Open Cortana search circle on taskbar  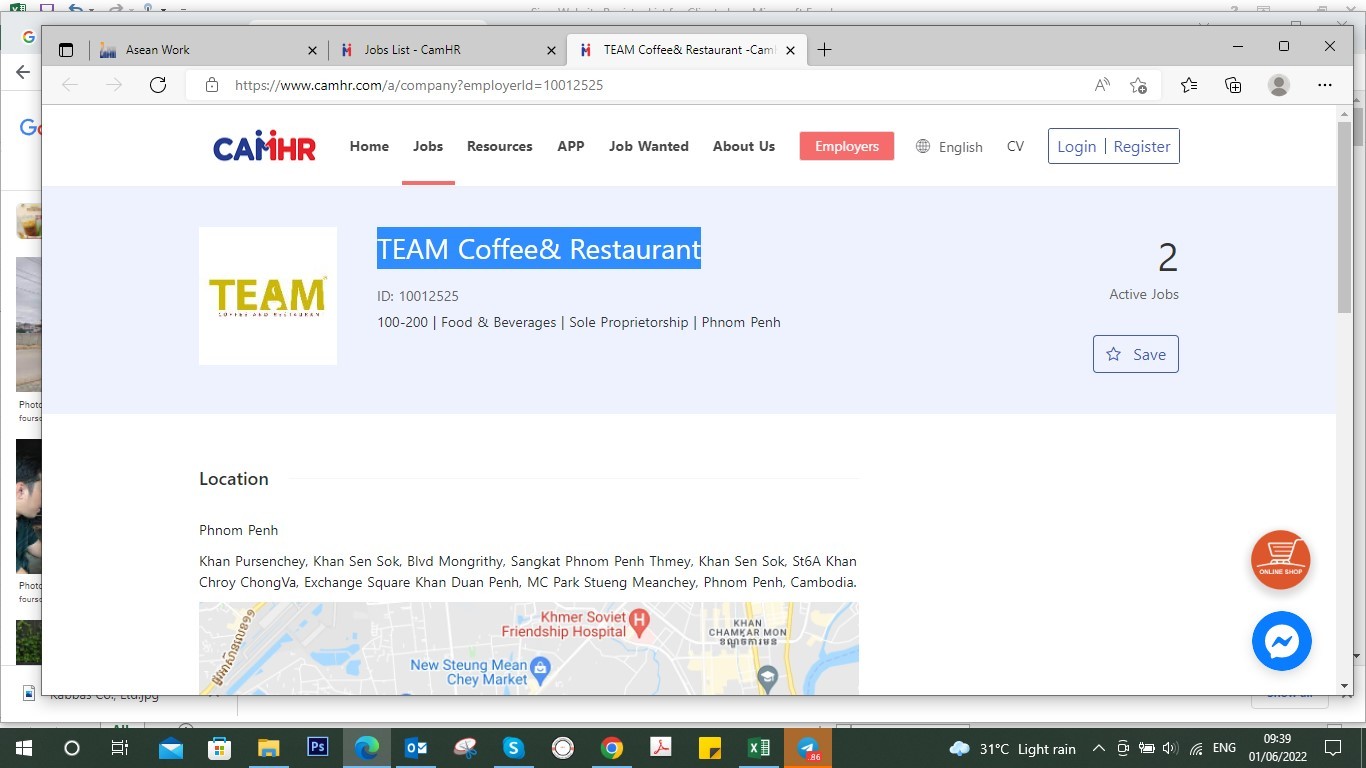[71, 748]
